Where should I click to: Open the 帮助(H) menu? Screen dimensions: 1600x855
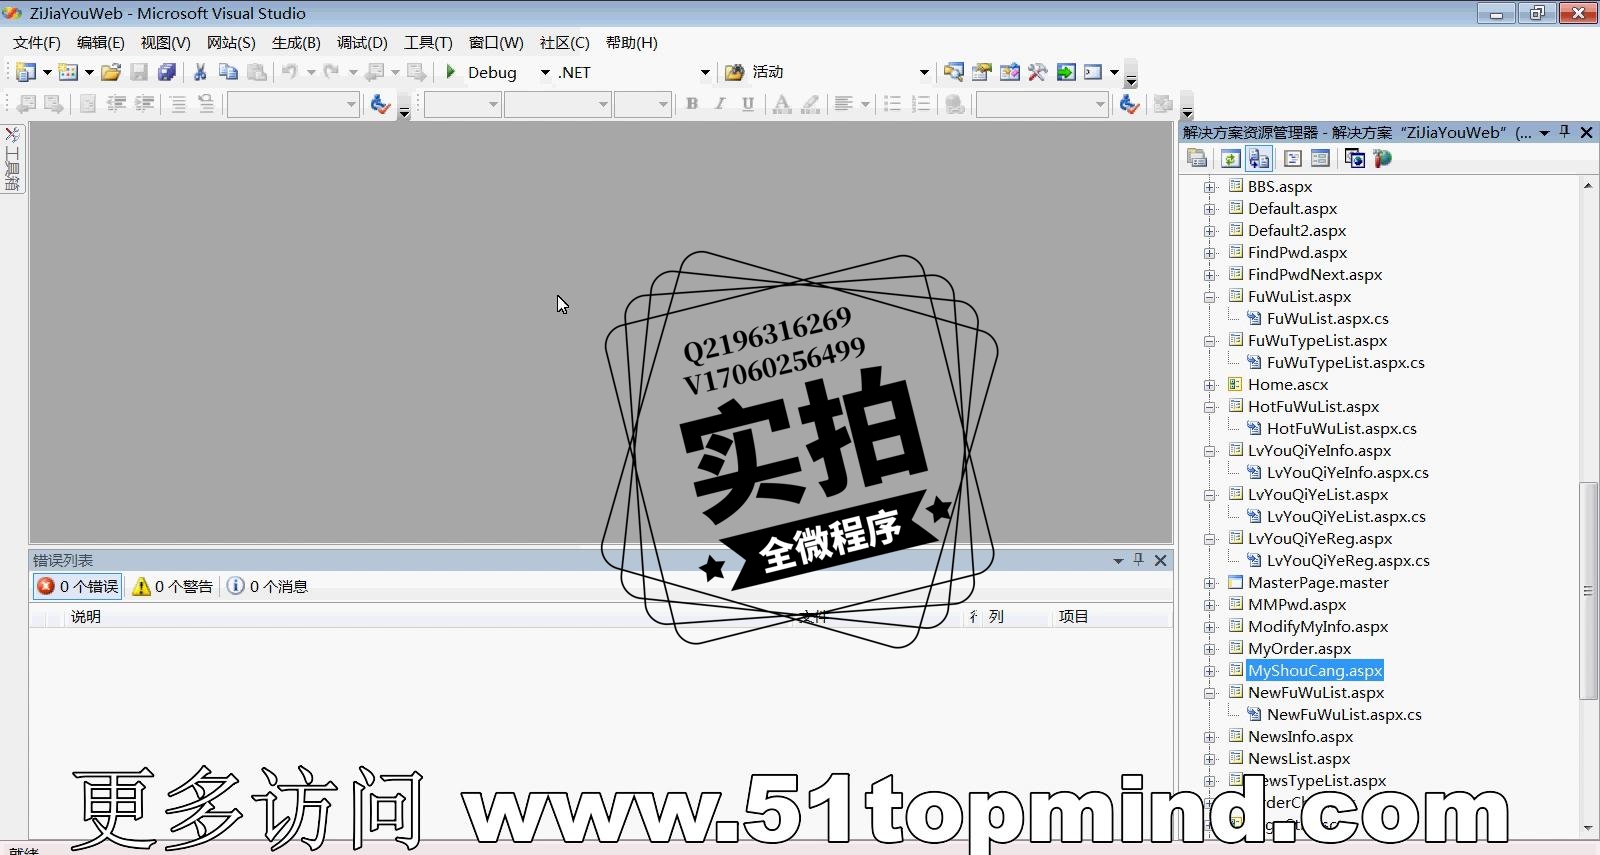point(632,43)
